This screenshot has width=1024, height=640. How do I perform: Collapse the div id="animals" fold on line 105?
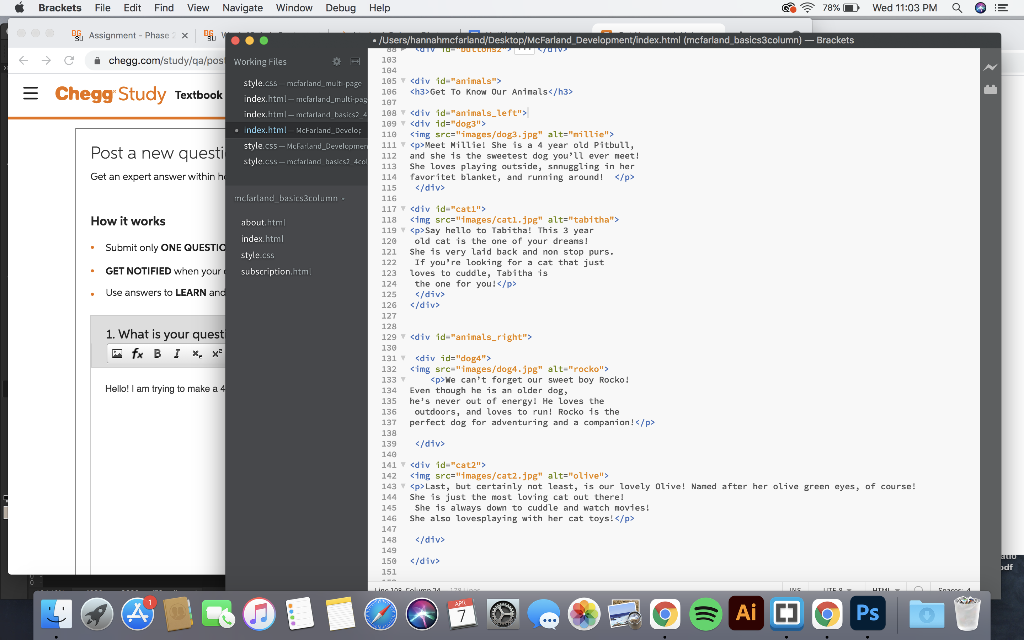(x=404, y=81)
